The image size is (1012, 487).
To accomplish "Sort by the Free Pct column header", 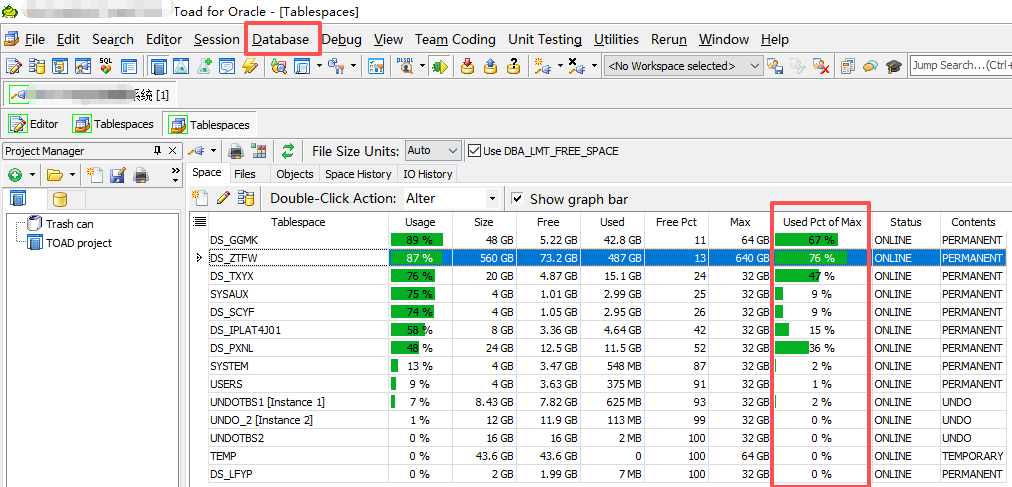I will (x=676, y=222).
